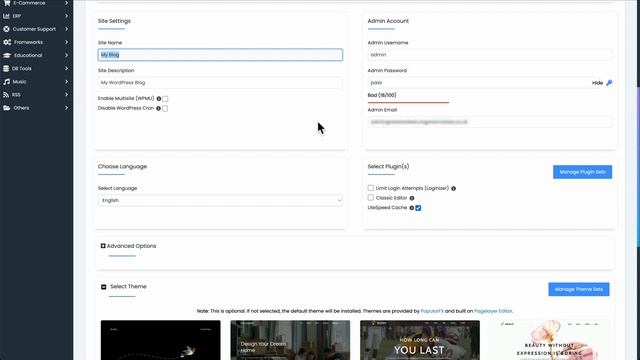Click the Site Description input field
Screen dimensions: 640x360
point(220,82)
